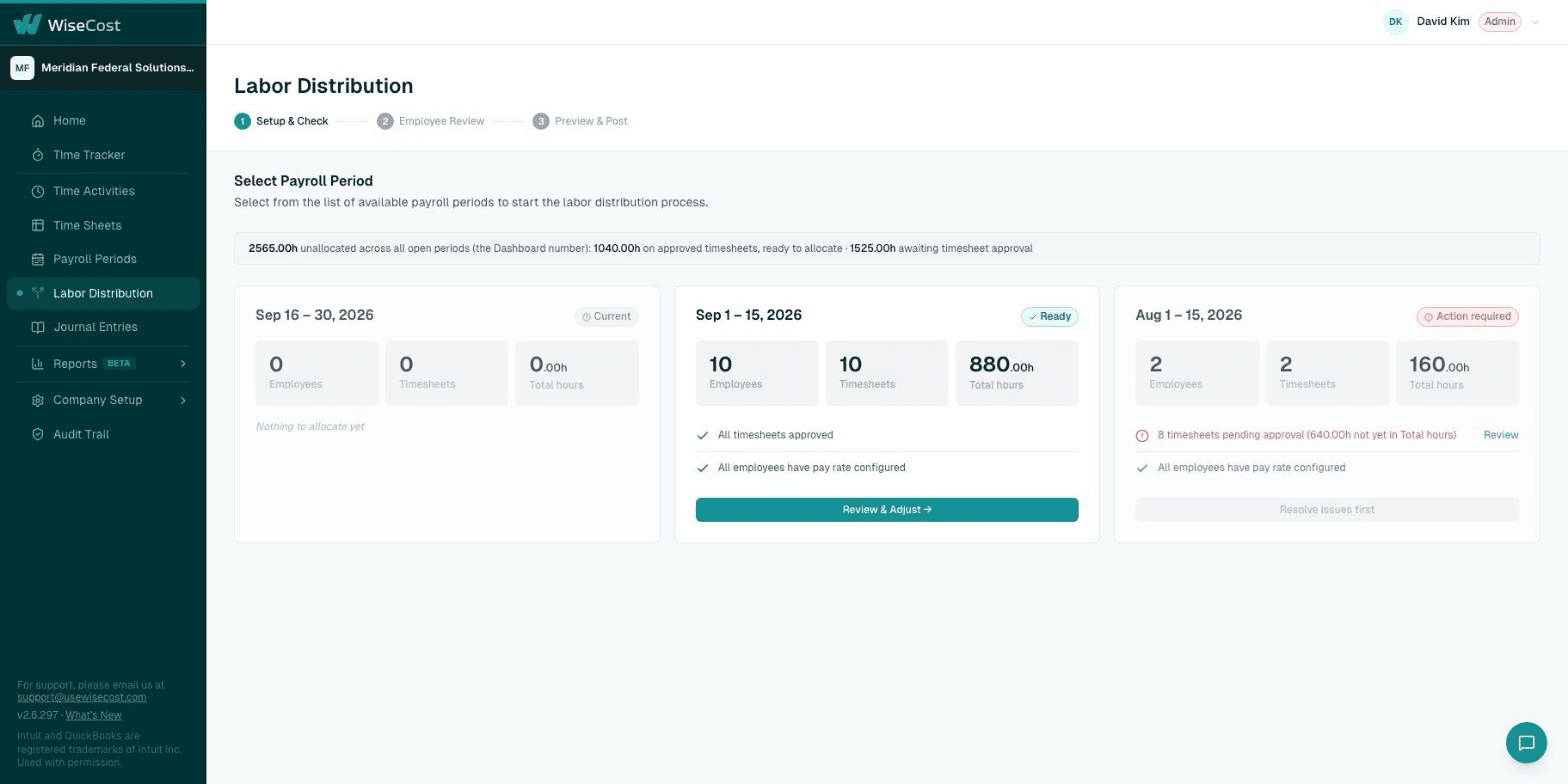Click the DK user avatar
Screen dimensions: 1568x784
(x=1395, y=21)
